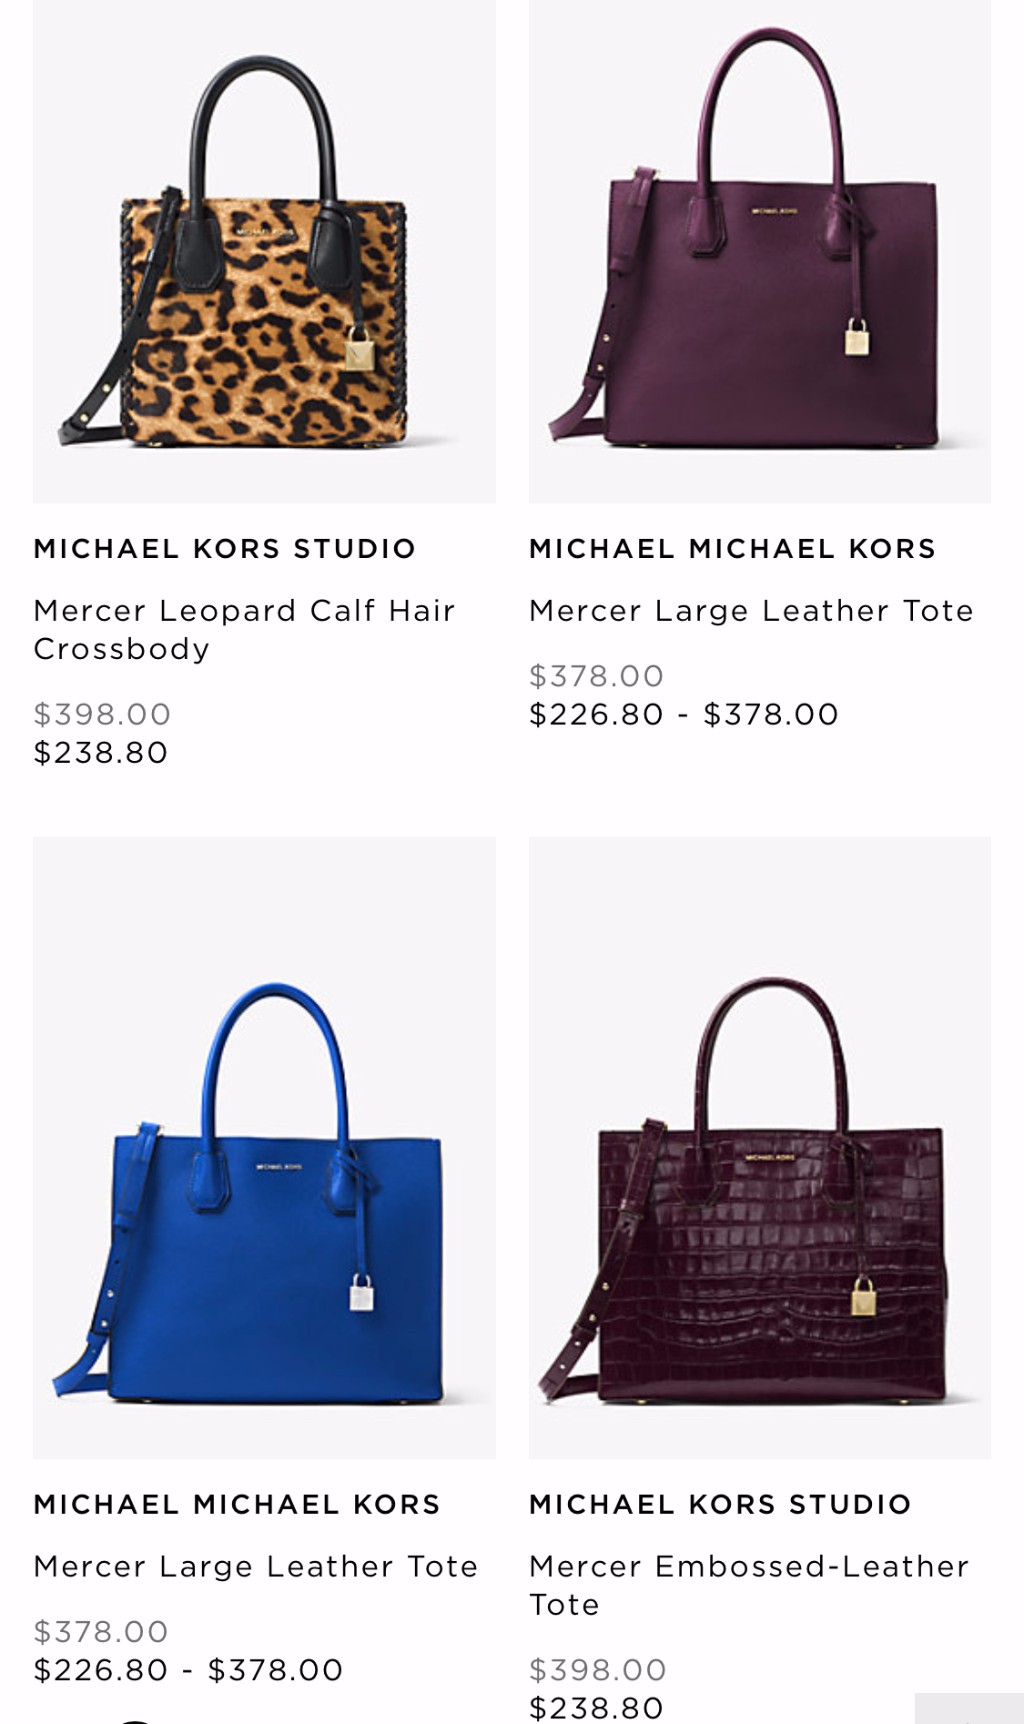This screenshot has width=1024, height=1724.
Task: Click $398.00 original price of embossed tote
Action: (x=598, y=1670)
